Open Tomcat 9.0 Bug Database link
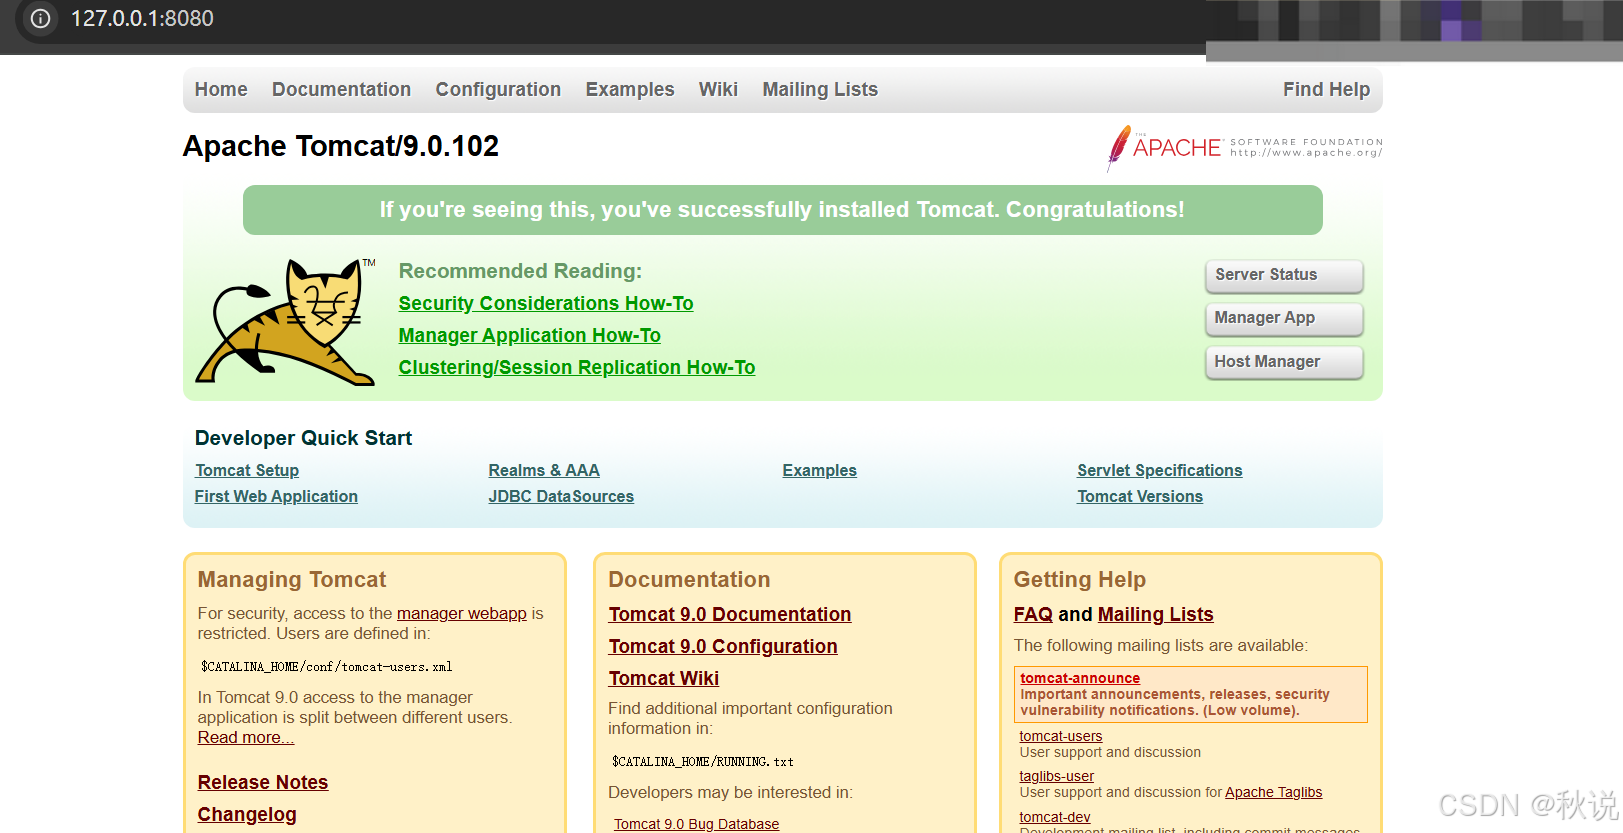This screenshot has height=833, width=1623. coord(696,824)
